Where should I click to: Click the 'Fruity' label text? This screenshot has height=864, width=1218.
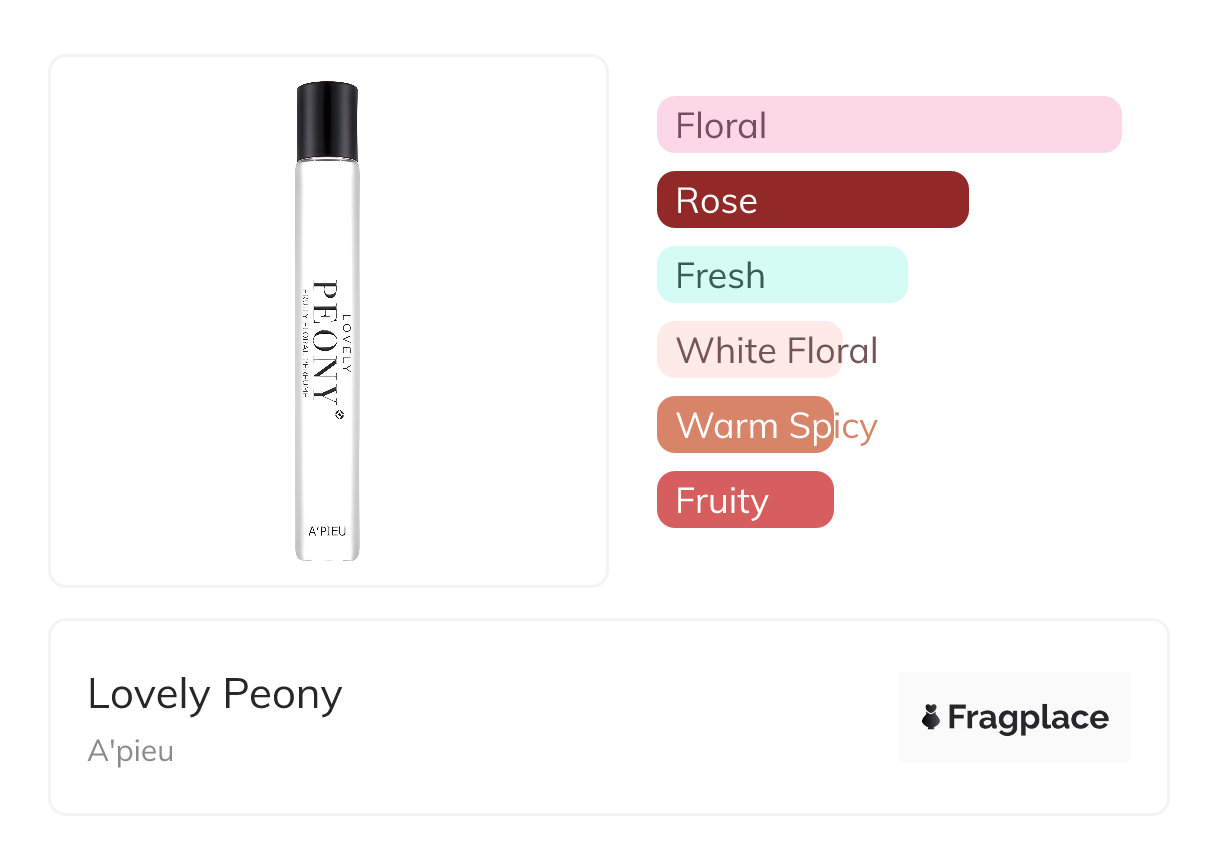pos(722,501)
